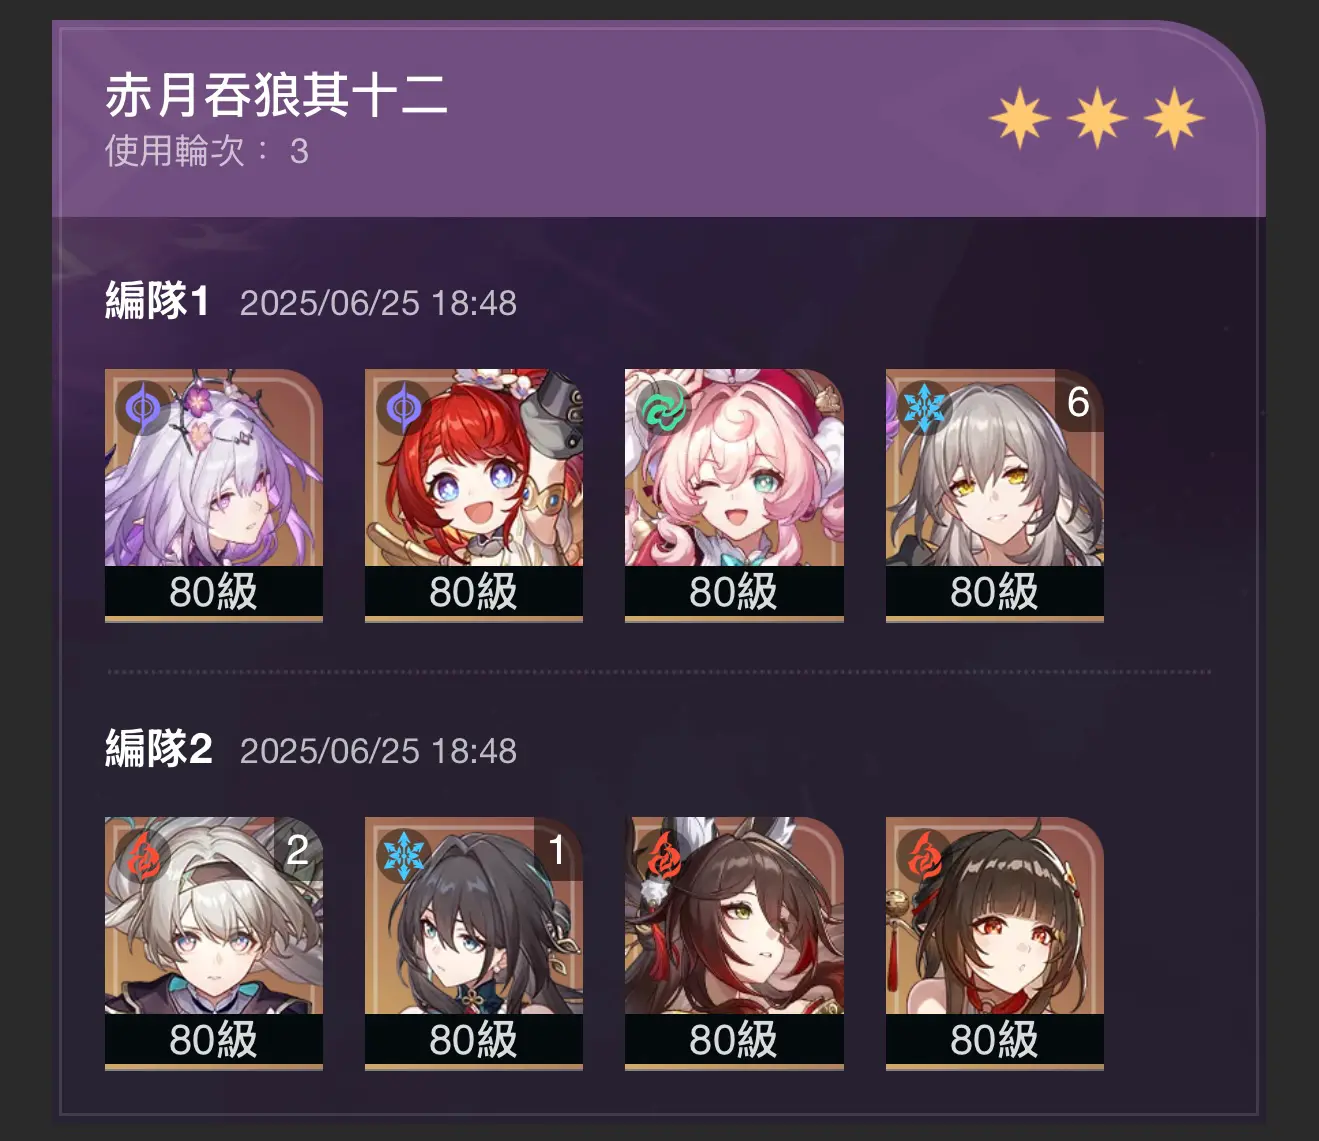Image resolution: width=1319 pixels, height=1141 pixels.
Task: Click the Fire icon on white-haired Team 2 character
Action: [143, 856]
